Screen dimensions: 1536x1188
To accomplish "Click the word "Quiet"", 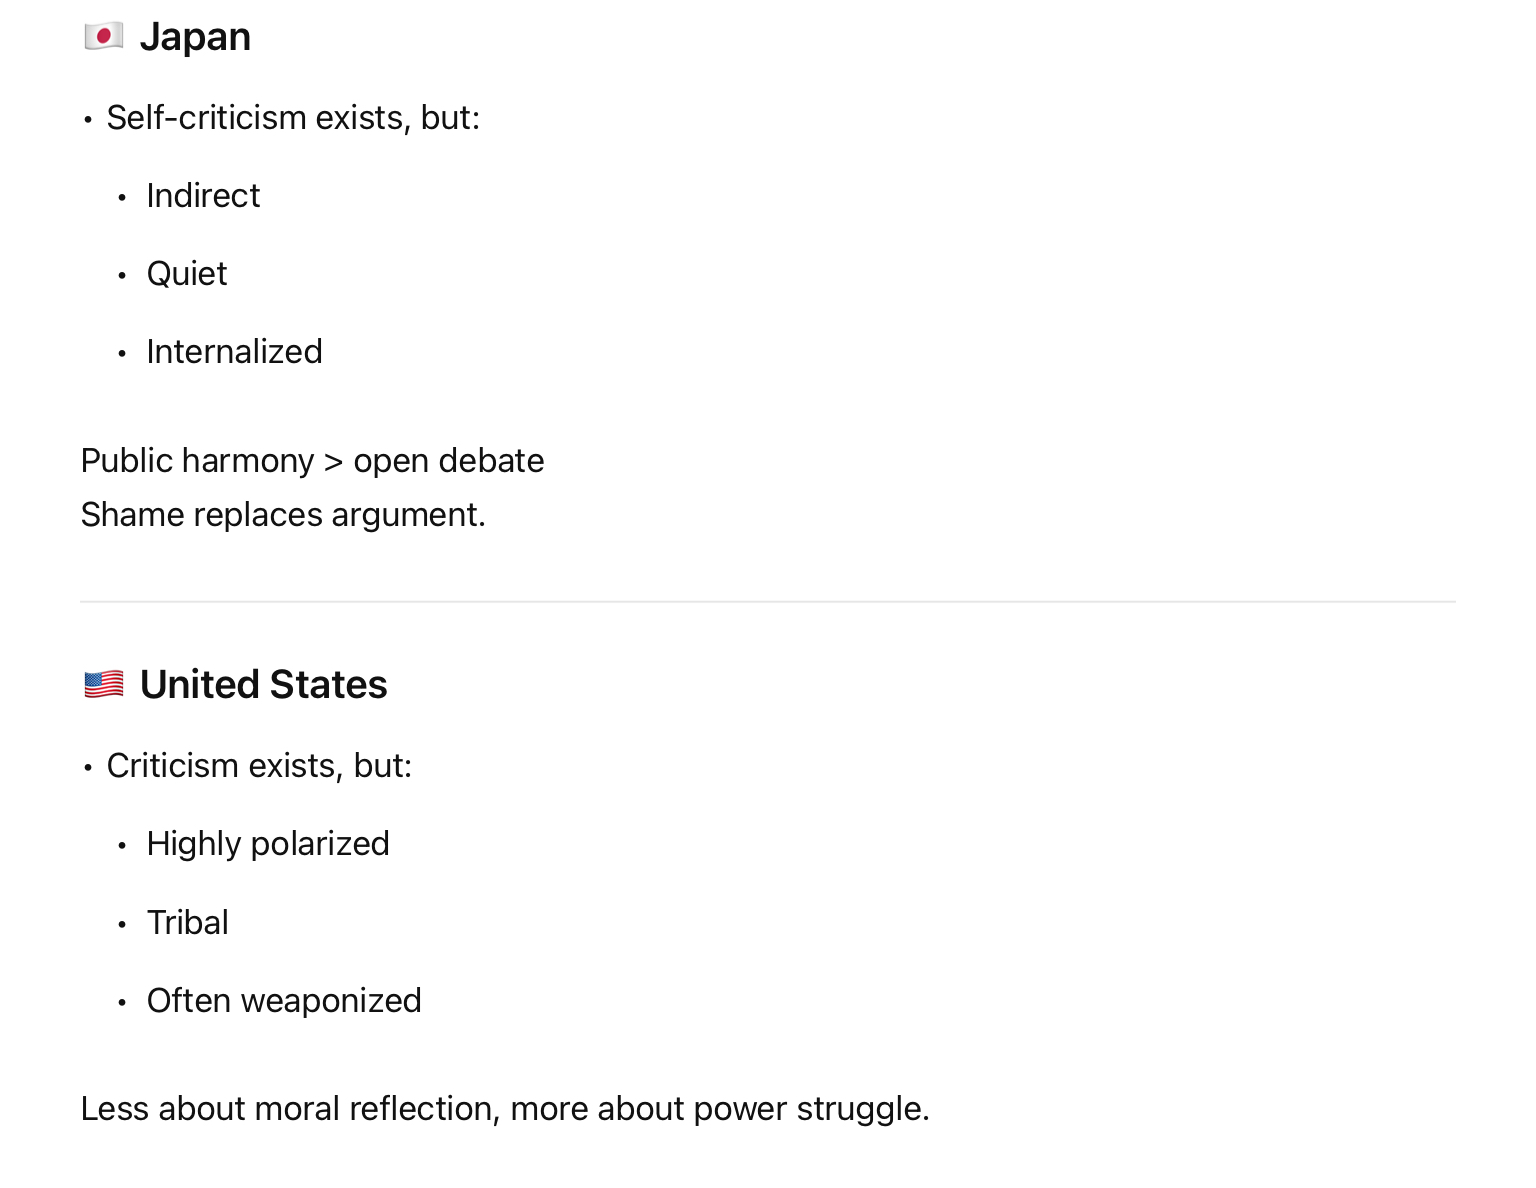I will 187,274.
